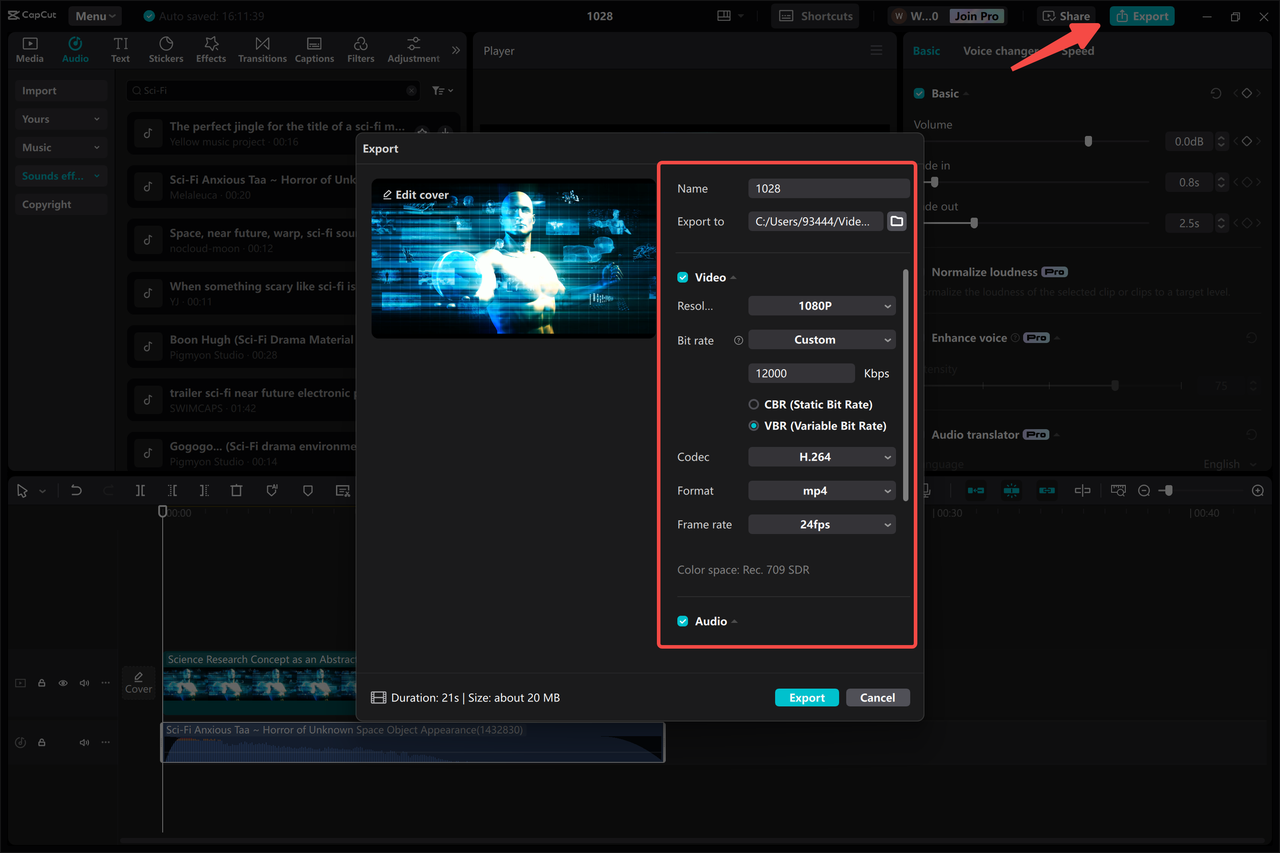Open the Format dropdown showing mp4
This screenshot has height=853, width=1280.
[822, 490]
